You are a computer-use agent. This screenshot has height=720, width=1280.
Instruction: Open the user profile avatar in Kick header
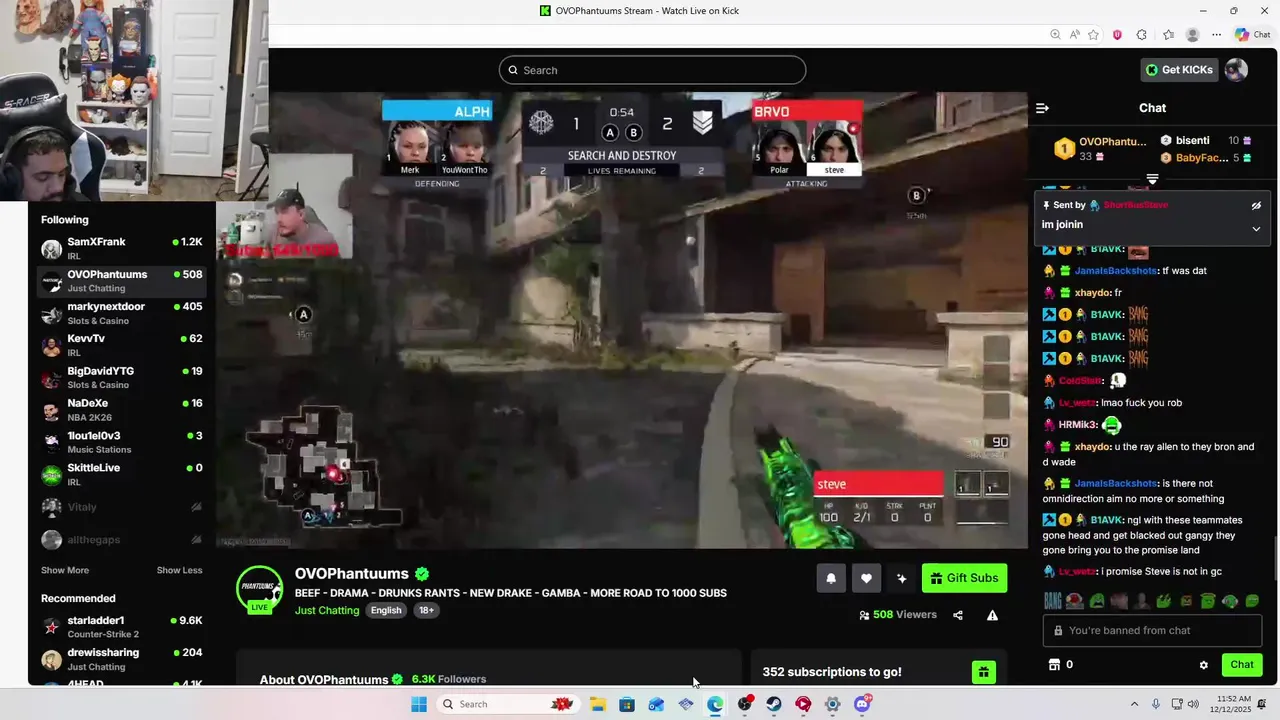(x=1237, y=70)
